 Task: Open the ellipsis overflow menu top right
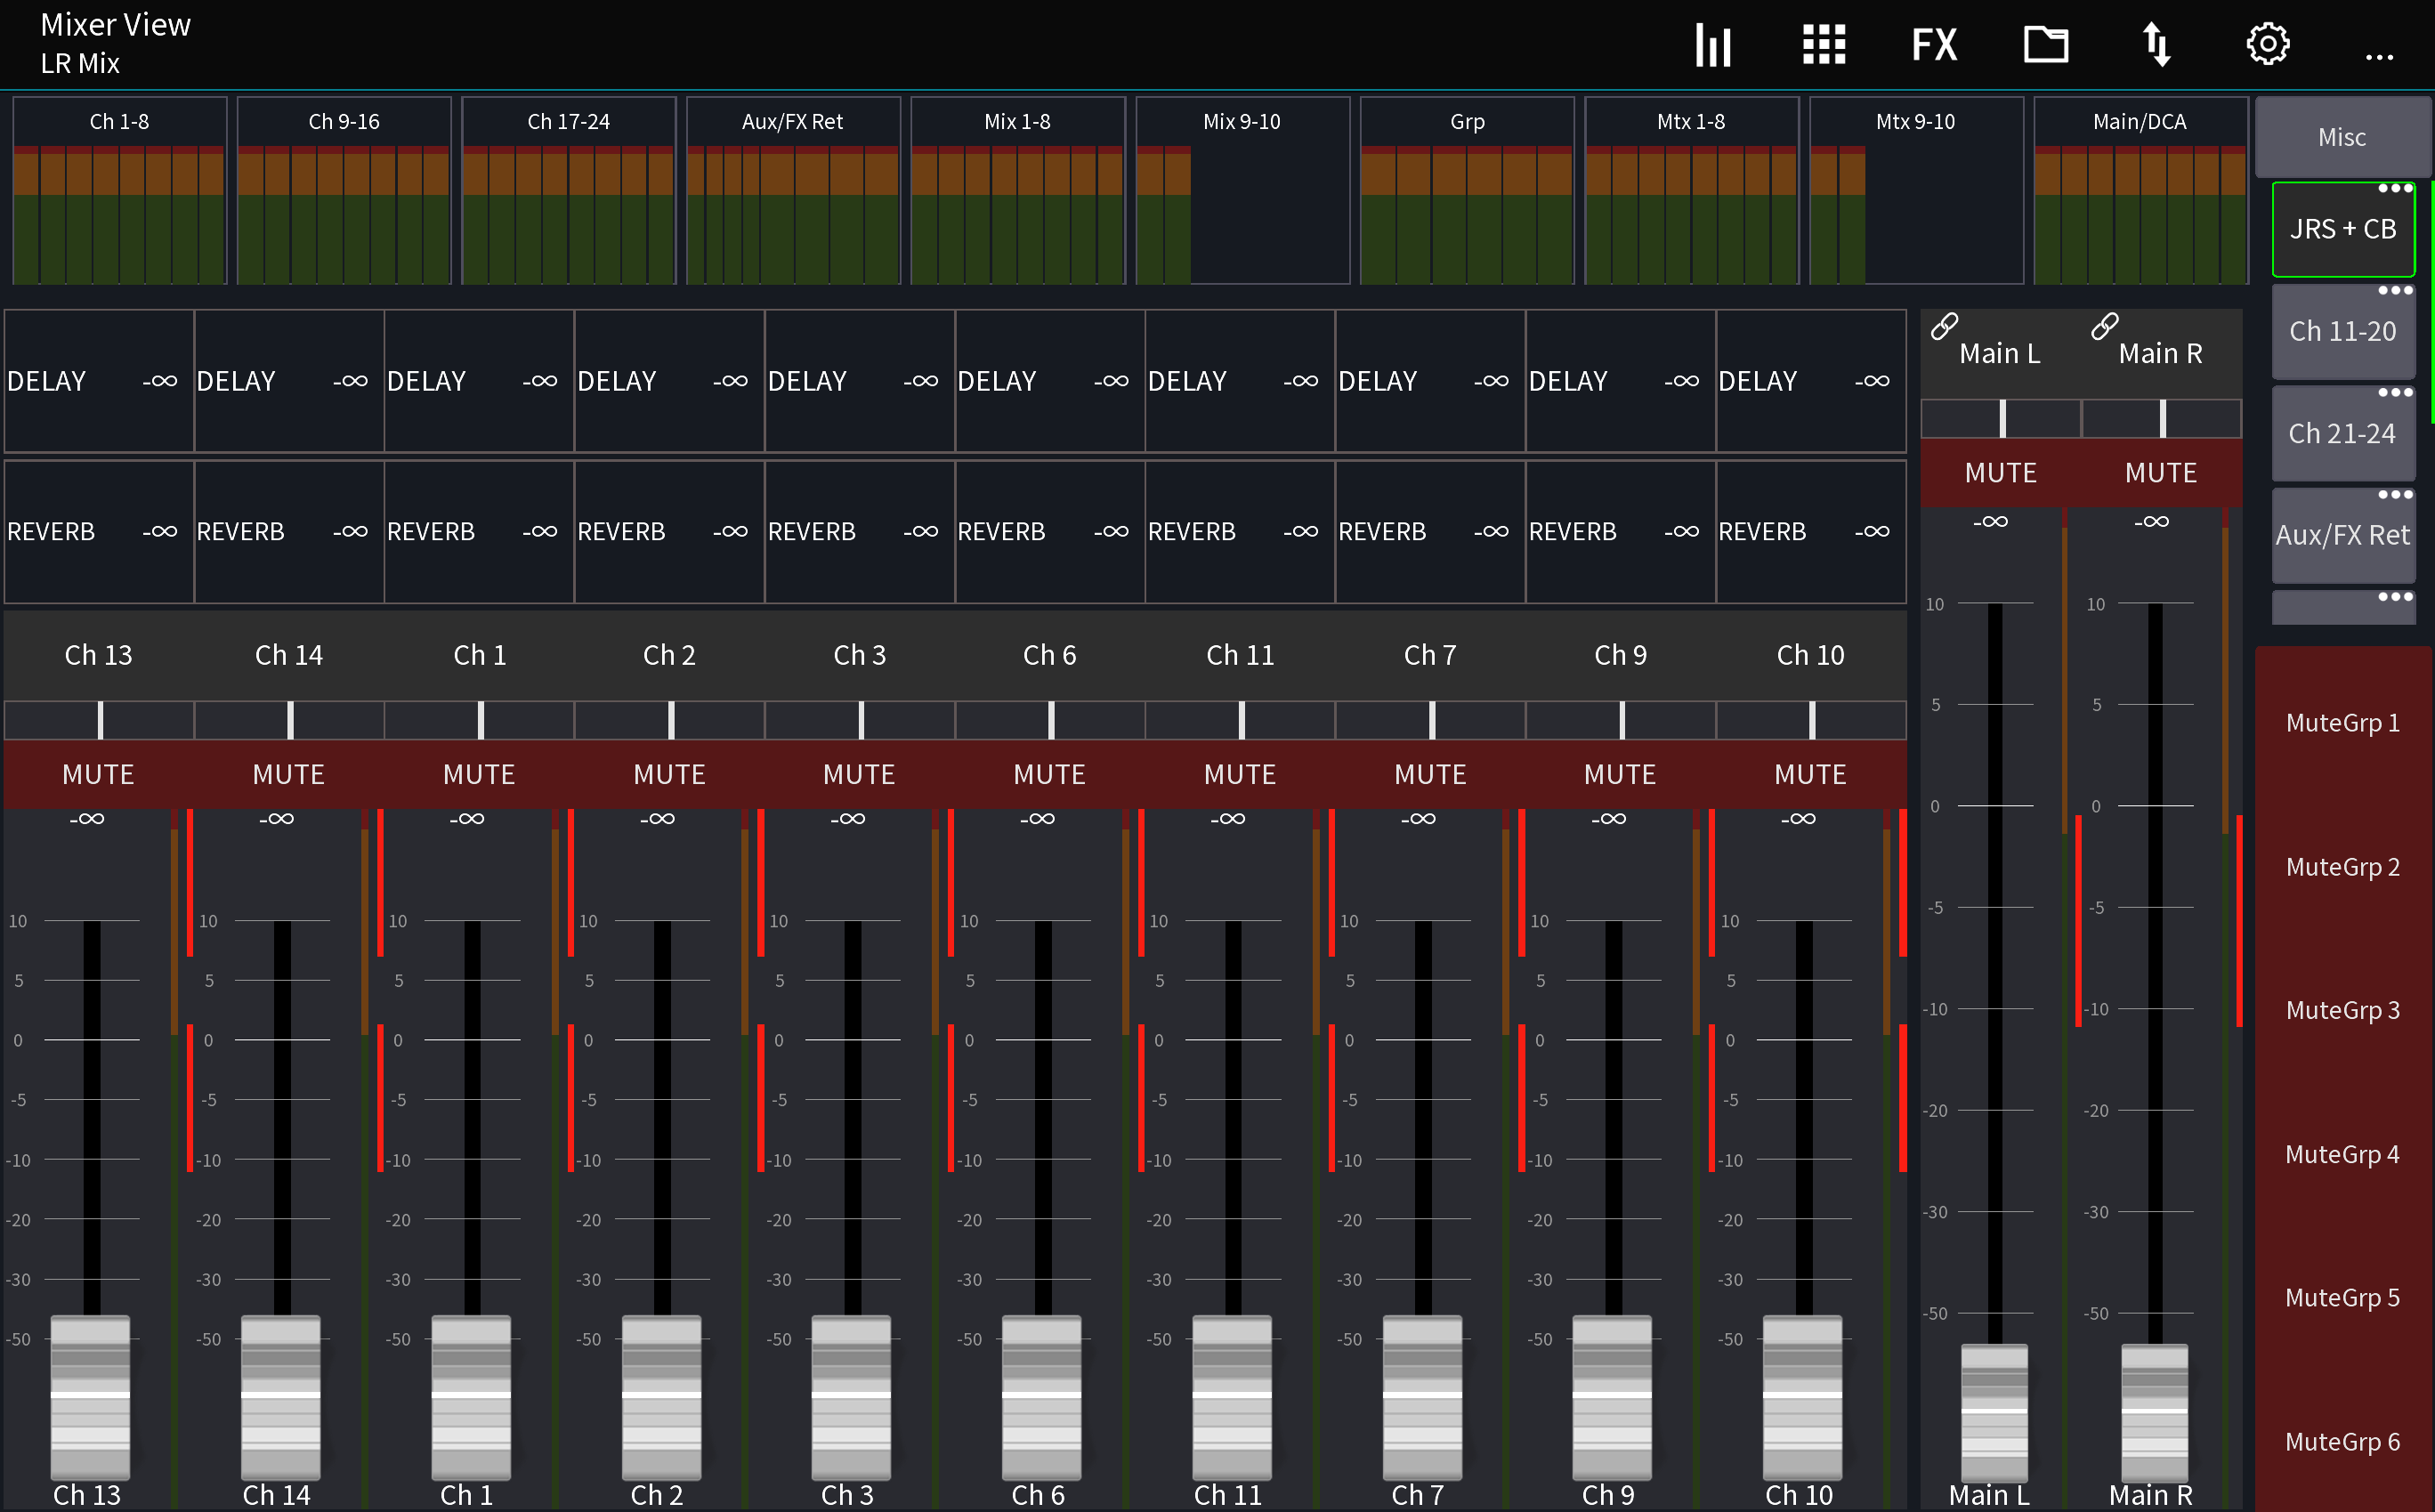[x=2379, y=57]
